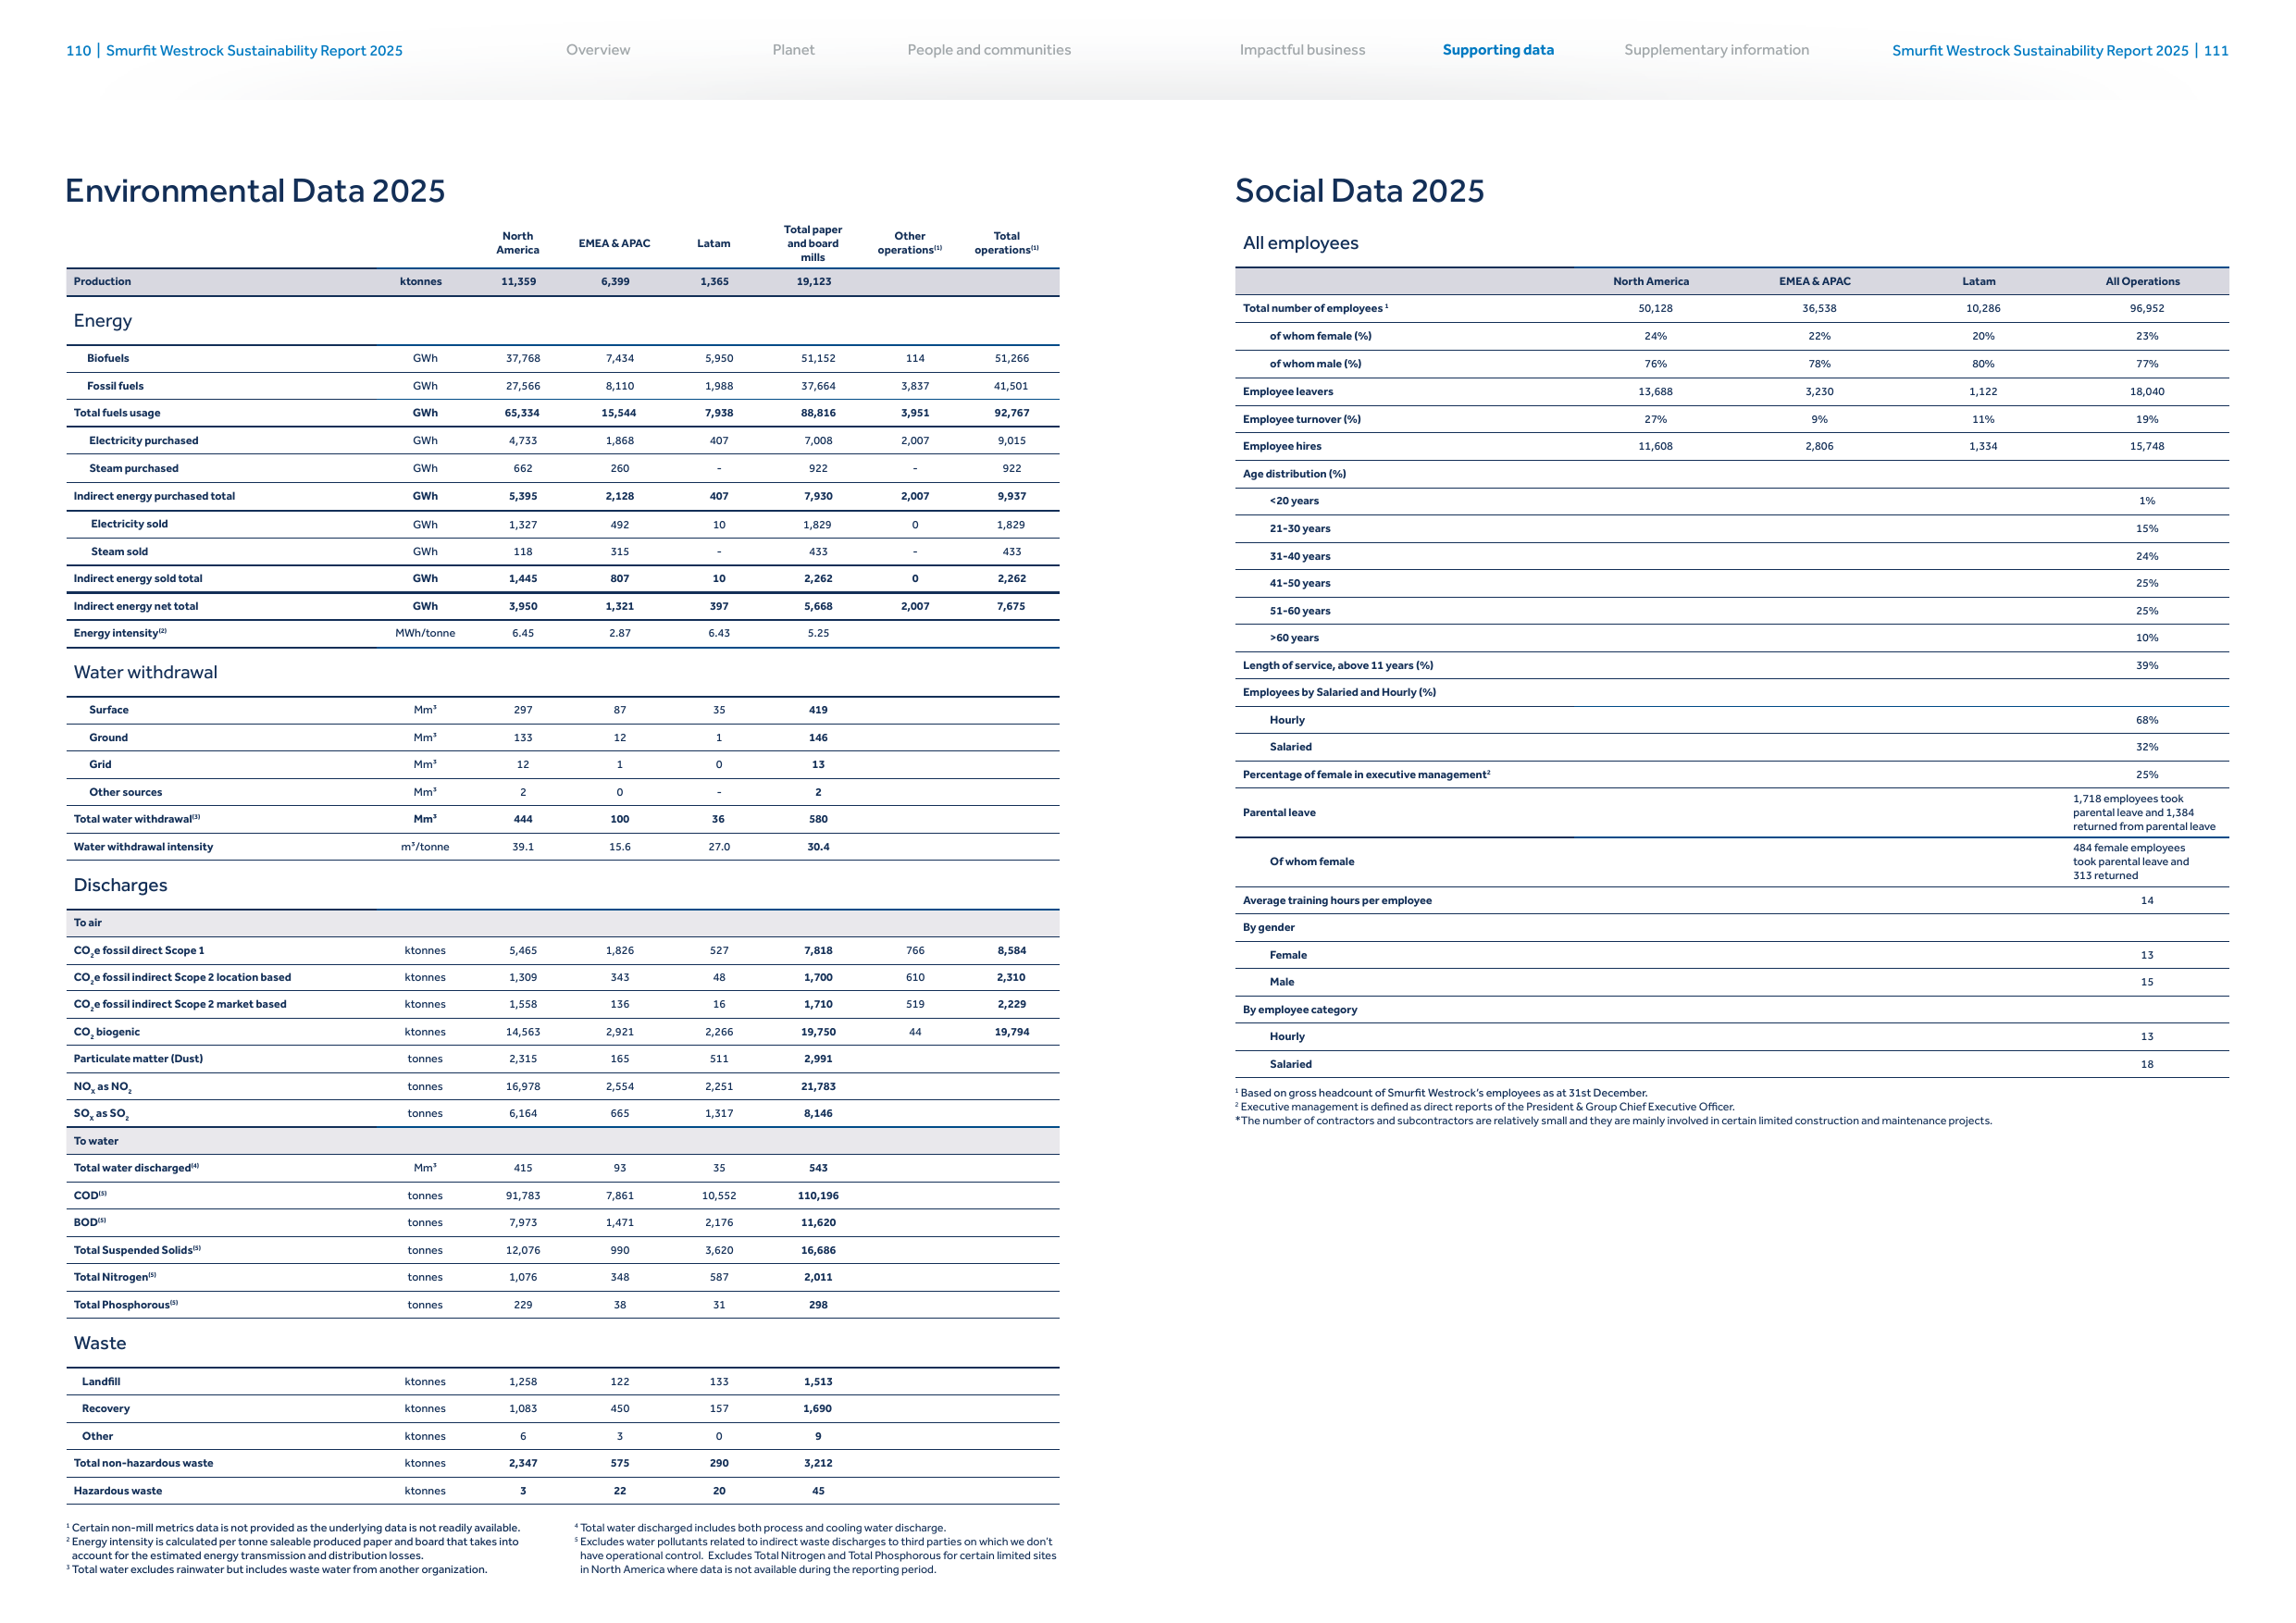Image resolution: width=2296 pixels, height=1623 pixels.
Task: Click Length of service value 39%
Action: [2146, 666]
